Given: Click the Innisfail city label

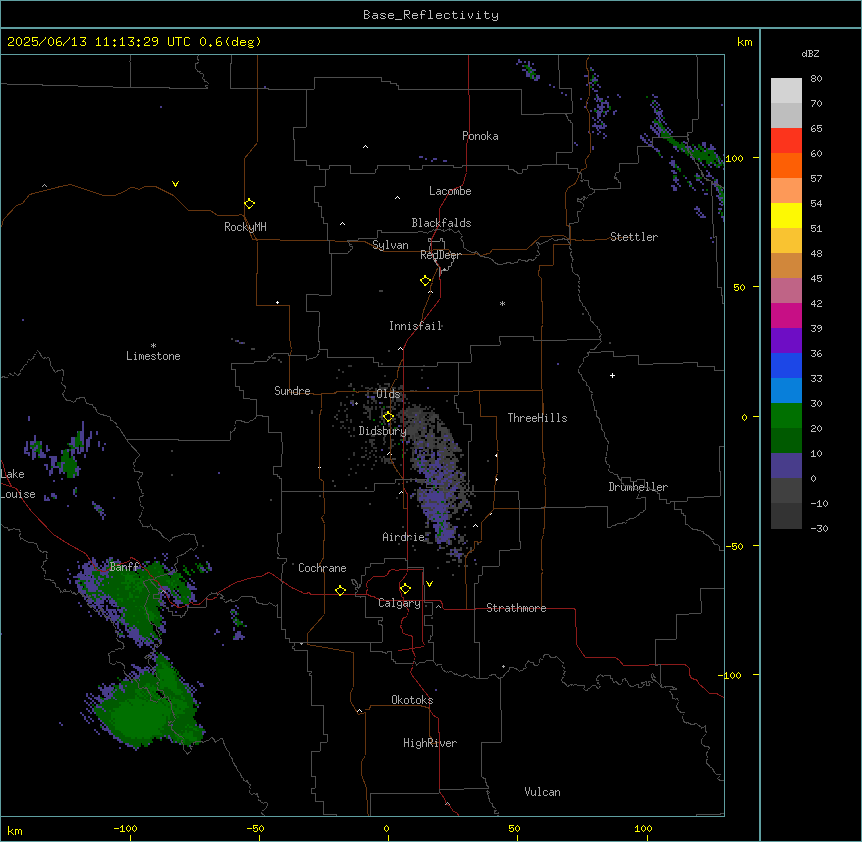Looking at the screenshot, I should [x=416, y=326].
